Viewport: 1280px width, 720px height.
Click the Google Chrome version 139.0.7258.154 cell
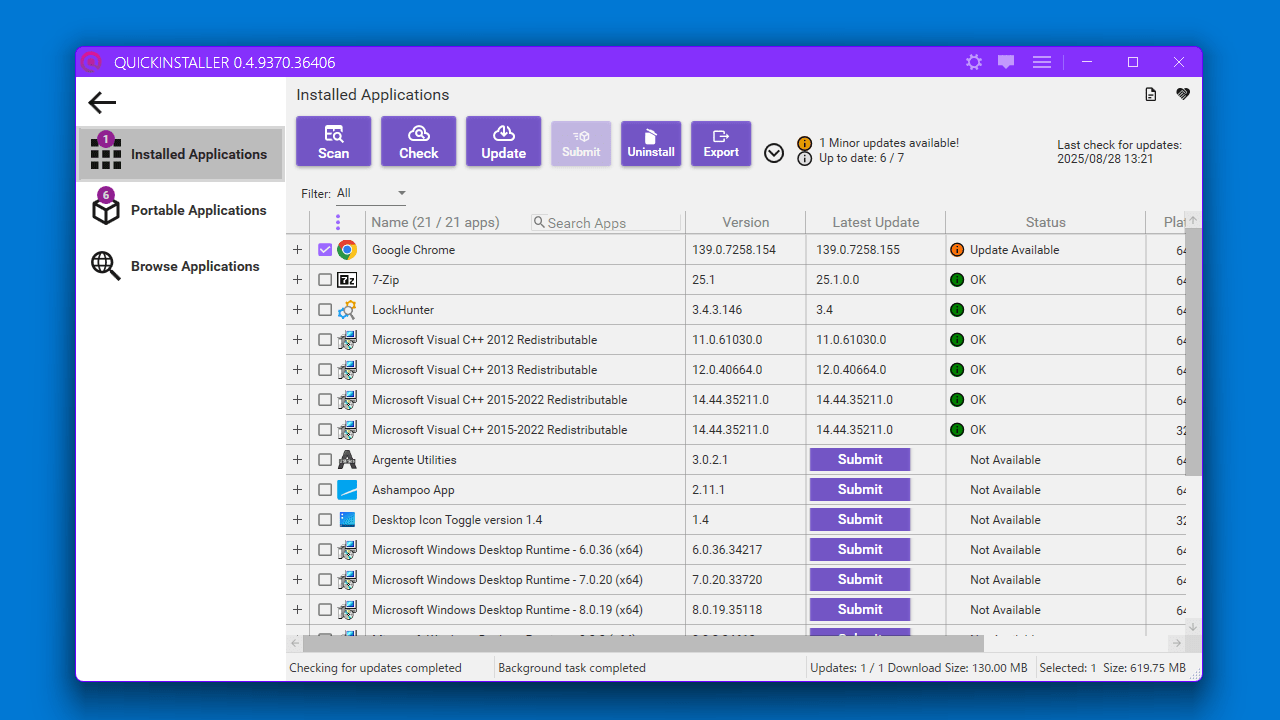[746, 250]
